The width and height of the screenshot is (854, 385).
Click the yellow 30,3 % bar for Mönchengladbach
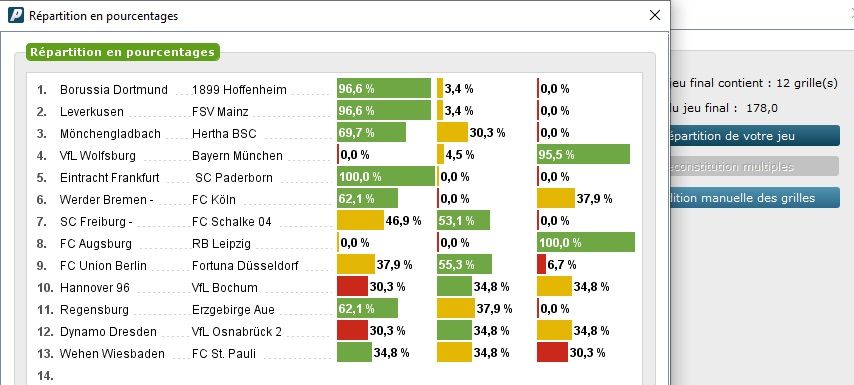(x=452, y=132)
